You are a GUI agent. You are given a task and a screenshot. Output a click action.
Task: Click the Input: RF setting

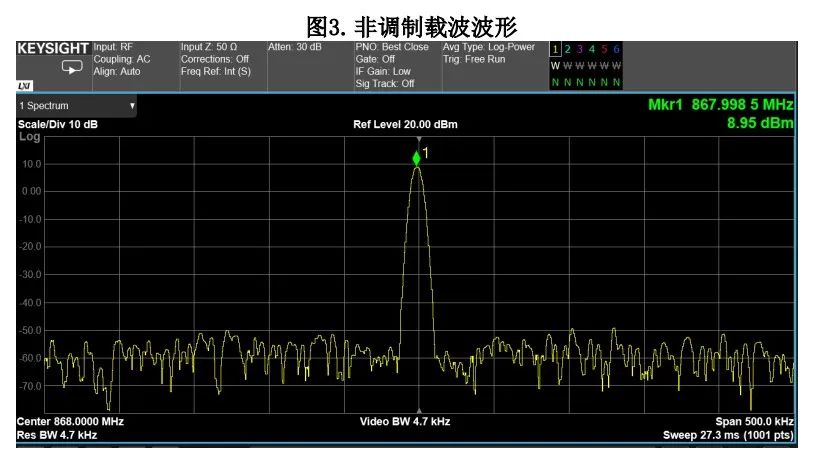coord(113,47)
